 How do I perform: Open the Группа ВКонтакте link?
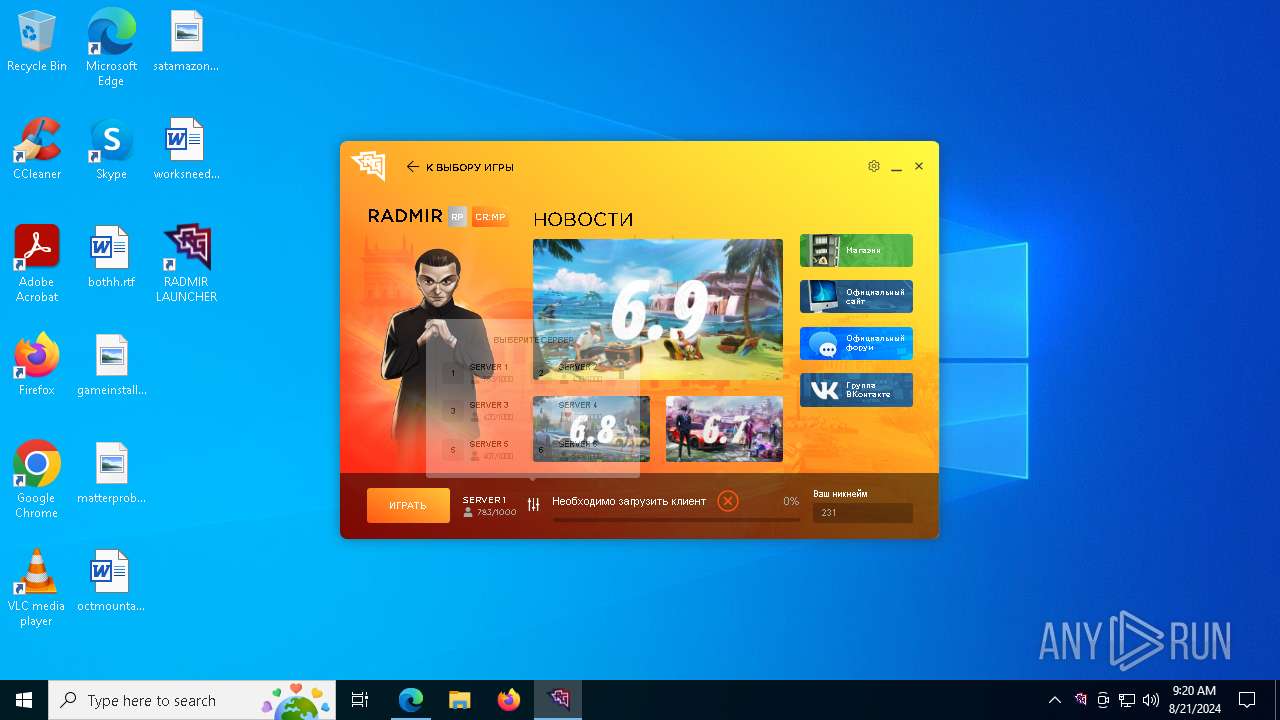[856, 390]
